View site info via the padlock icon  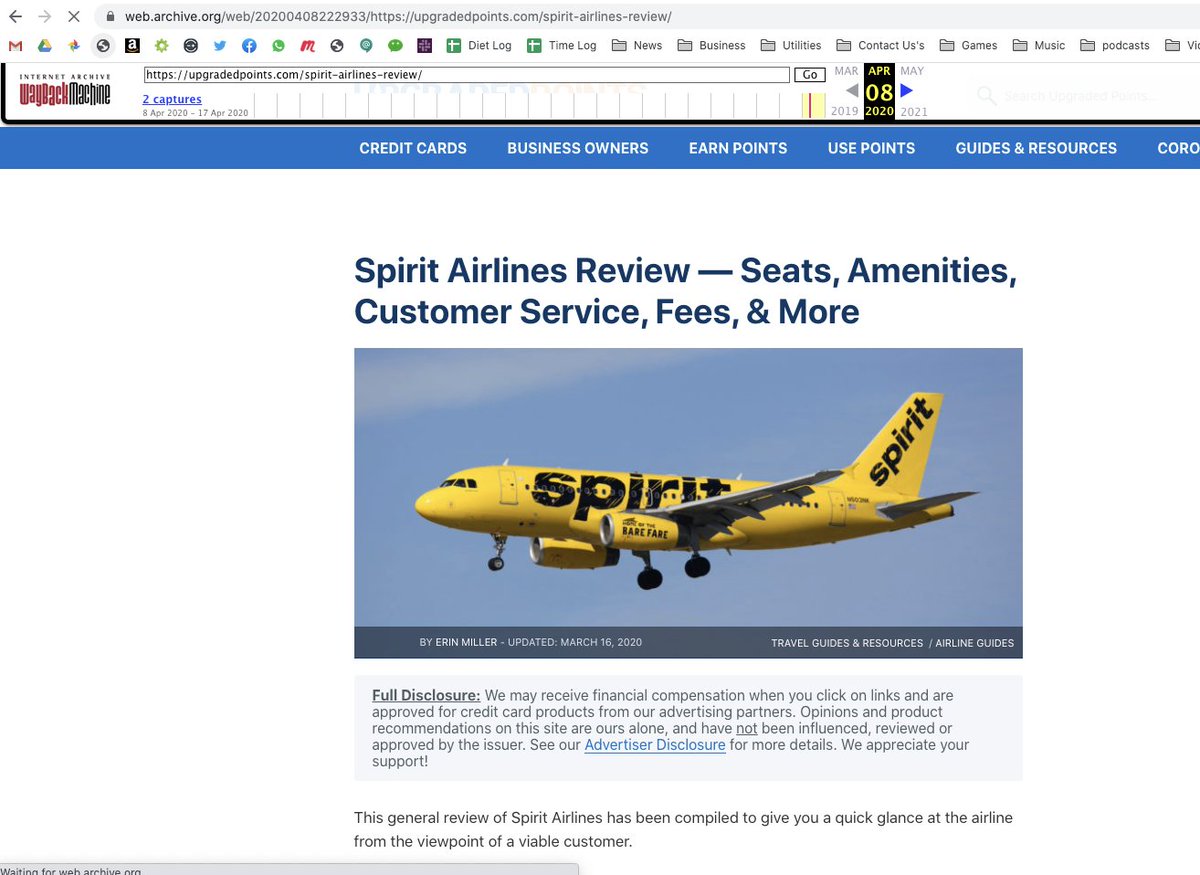(x=108, y=17)
